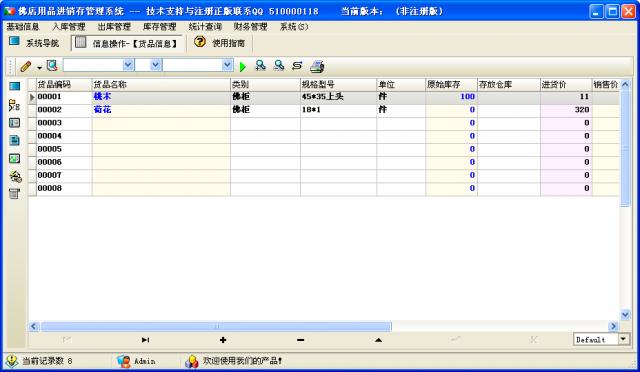Click the green run query arrow

(243, 67)
